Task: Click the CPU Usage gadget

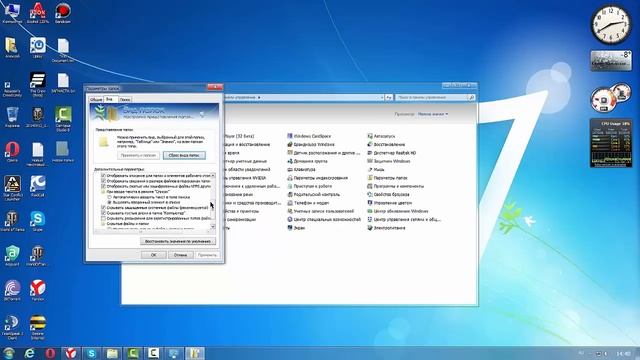Action: [611, 143]
